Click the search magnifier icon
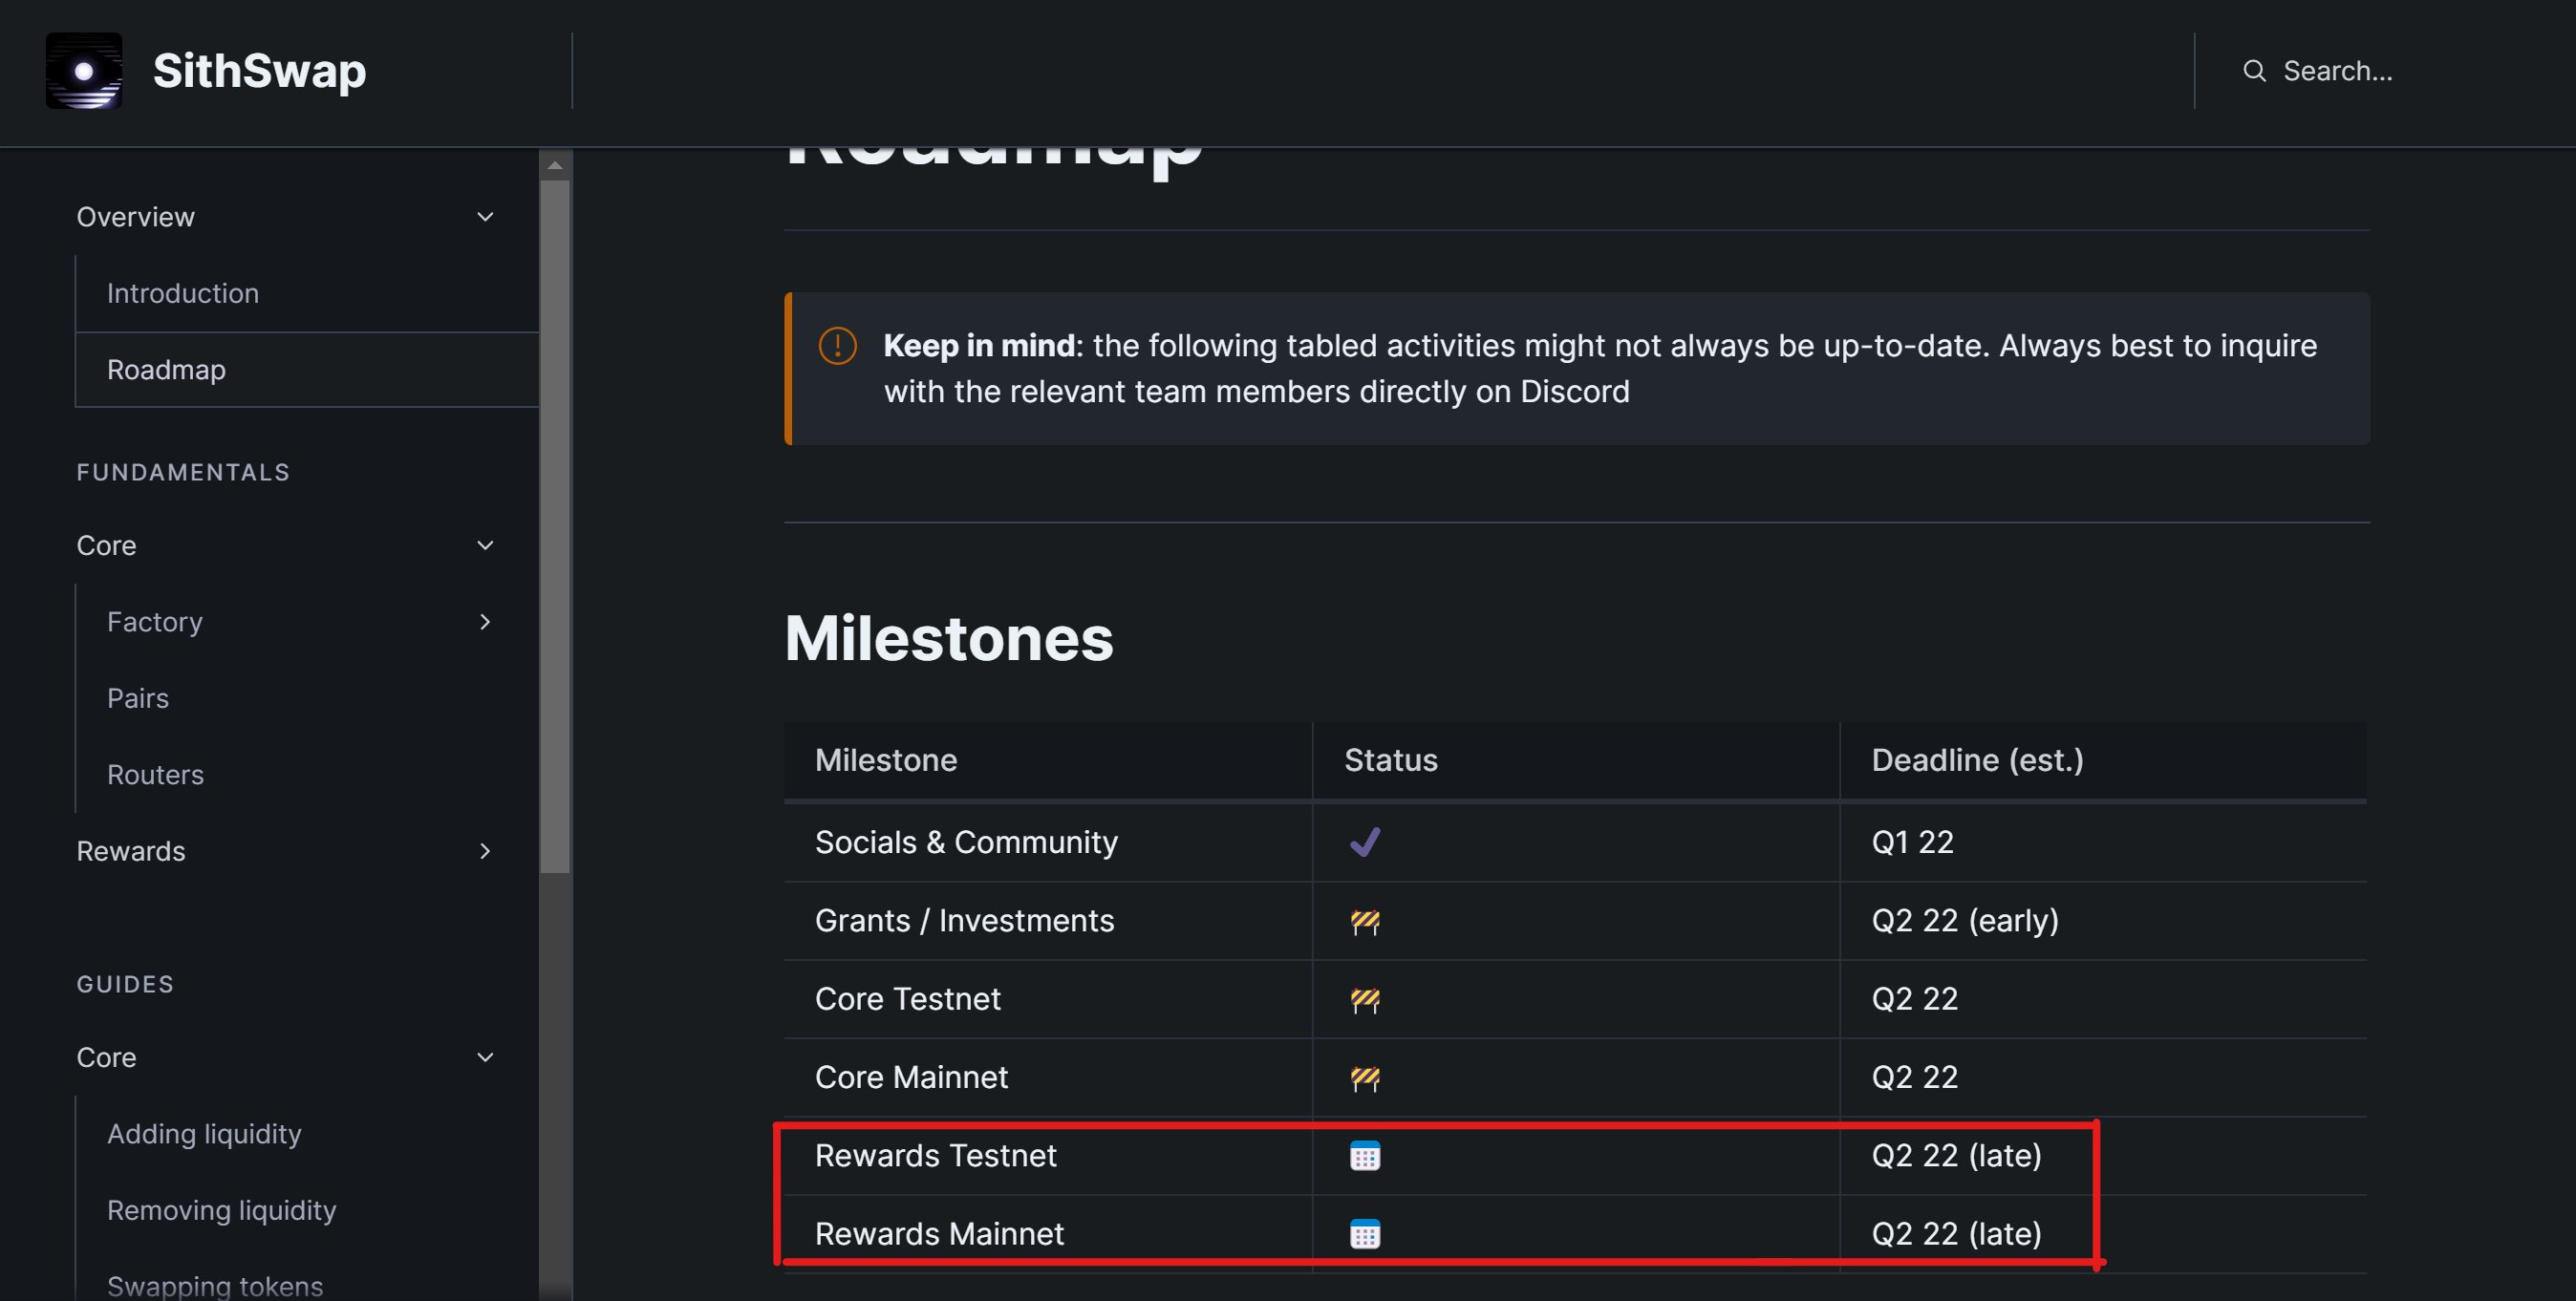The image size is (2576, 1301). coord(2254,71)
